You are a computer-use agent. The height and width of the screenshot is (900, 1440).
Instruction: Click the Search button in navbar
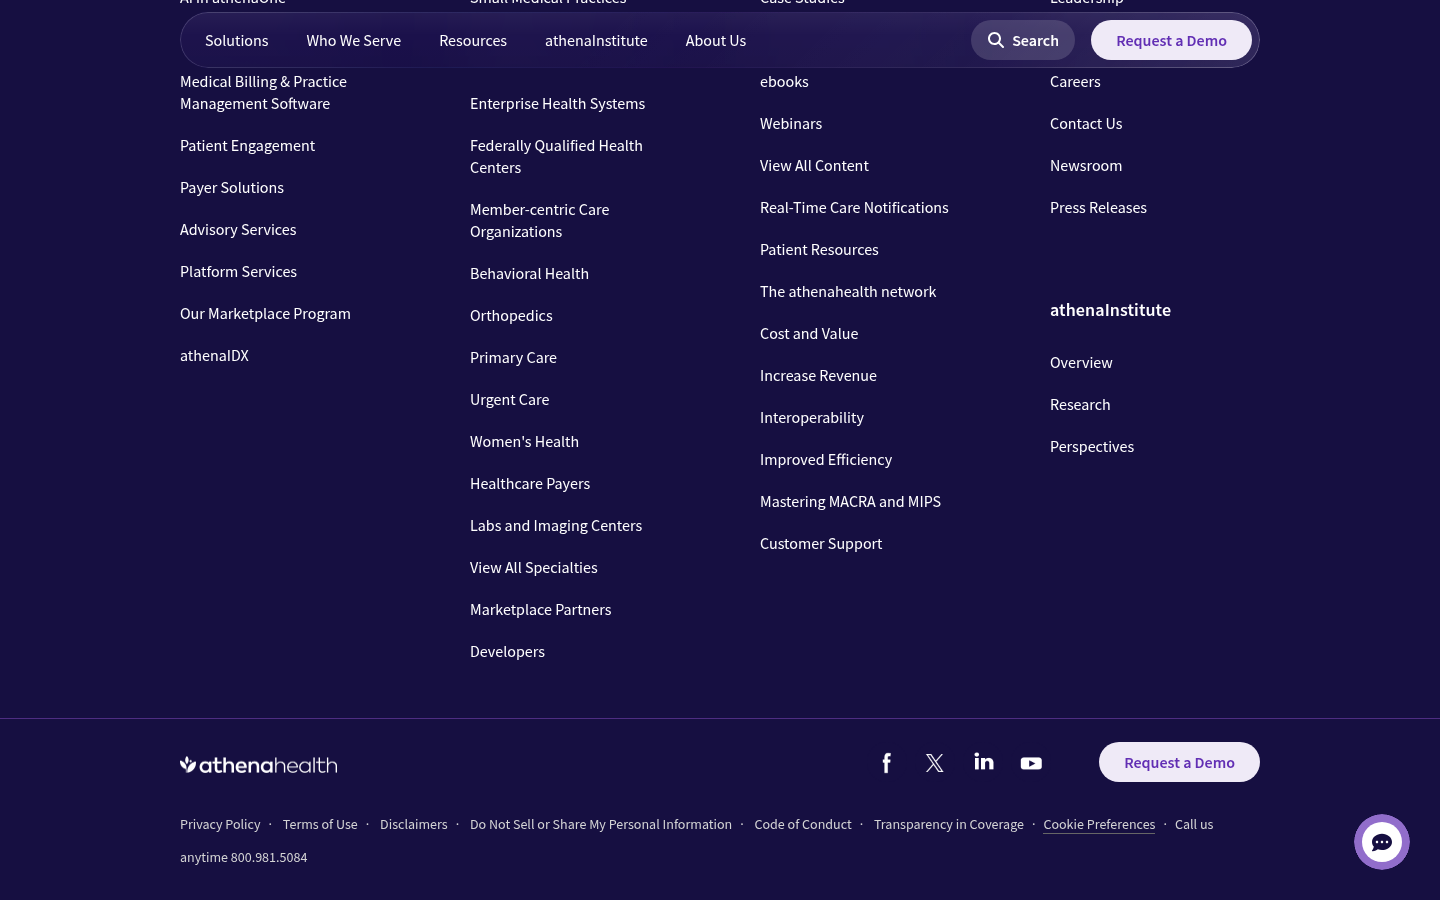1023,40
